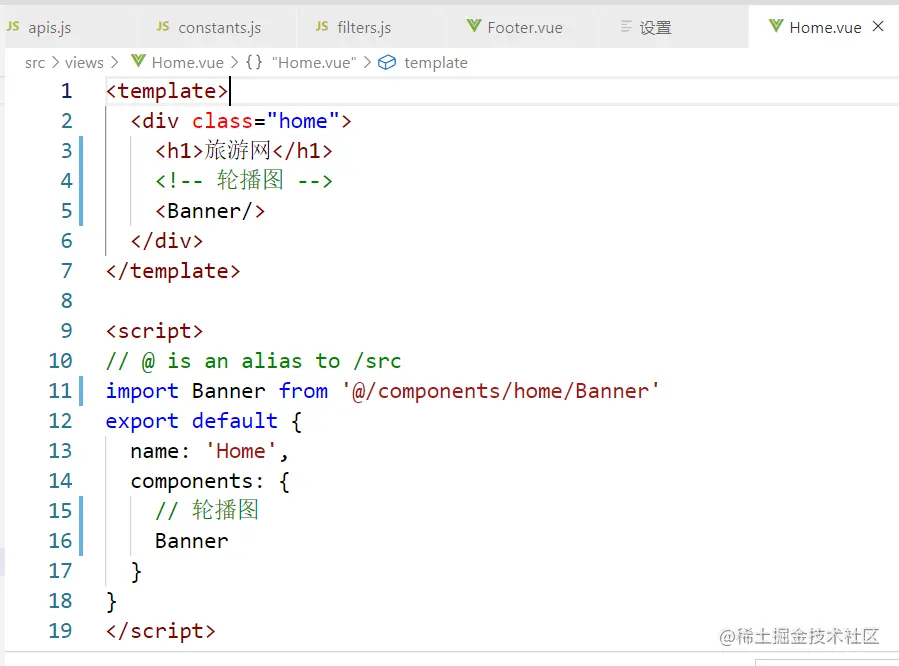899x666 pixels.
Task: Open the src breadcrumb segment
Action: [35, 62]
